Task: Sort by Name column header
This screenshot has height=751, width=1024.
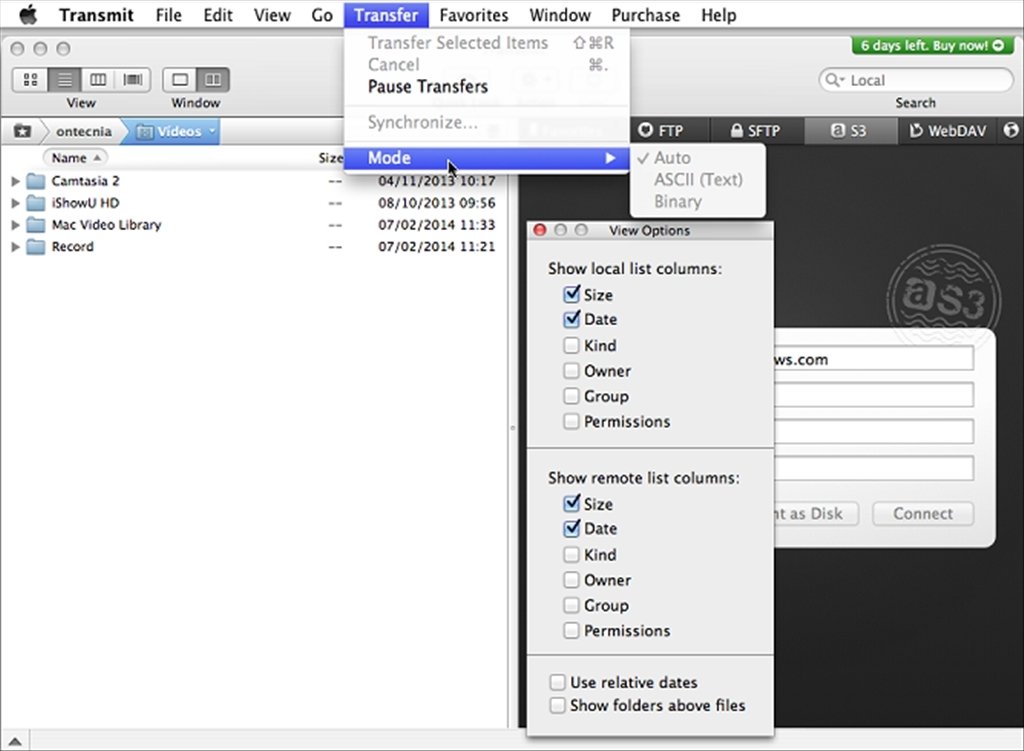Action: point(75,157)
